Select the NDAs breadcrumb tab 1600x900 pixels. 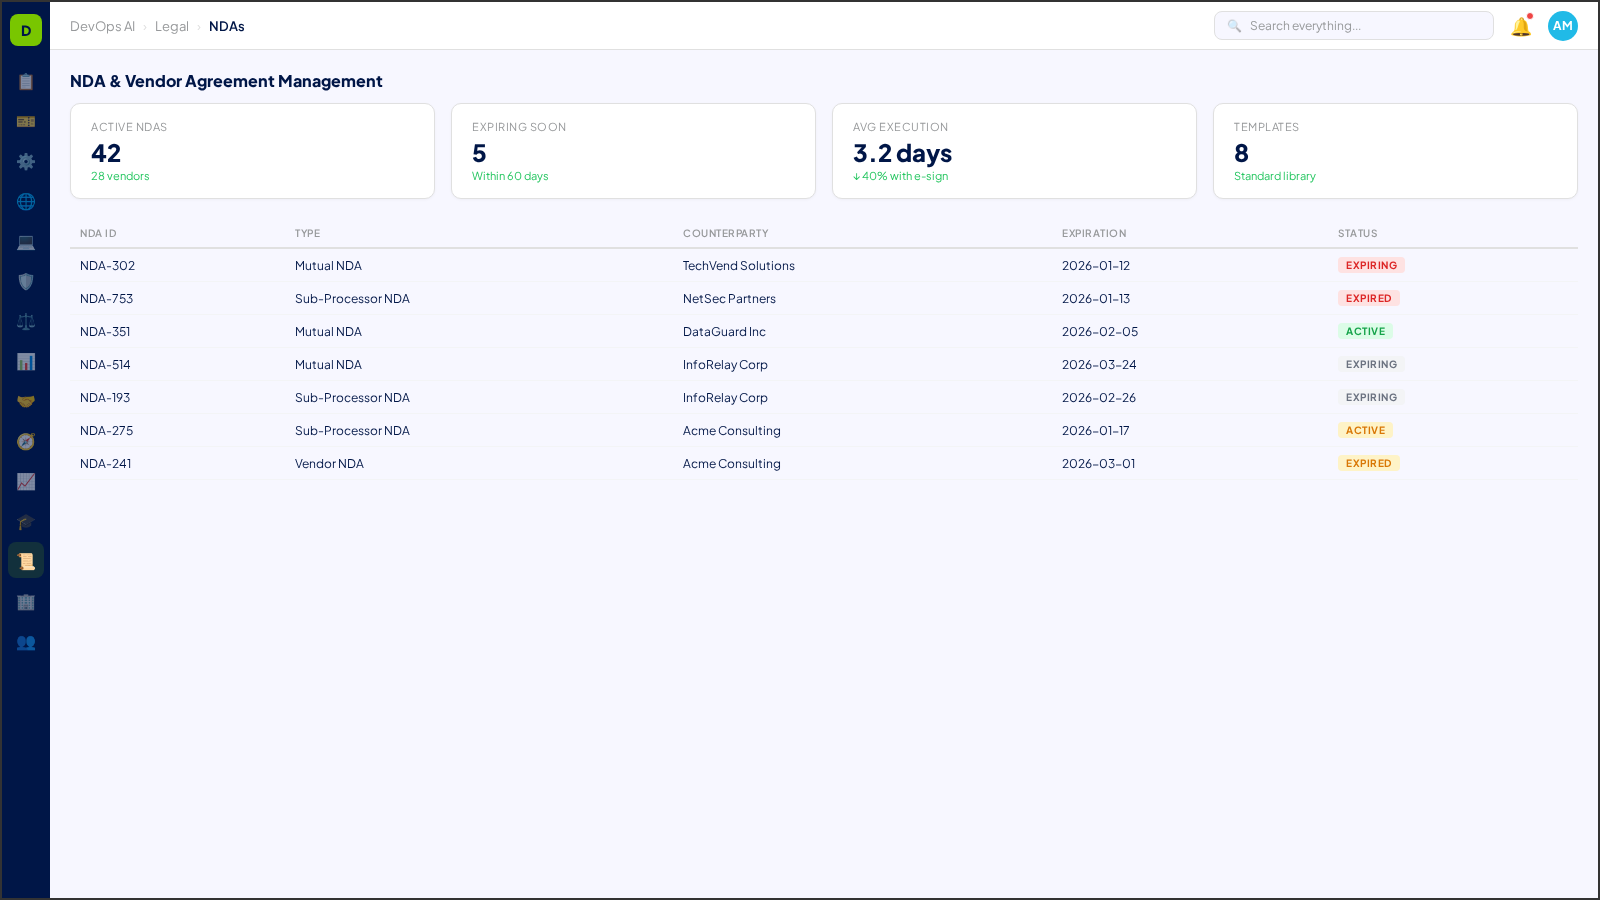227,26
